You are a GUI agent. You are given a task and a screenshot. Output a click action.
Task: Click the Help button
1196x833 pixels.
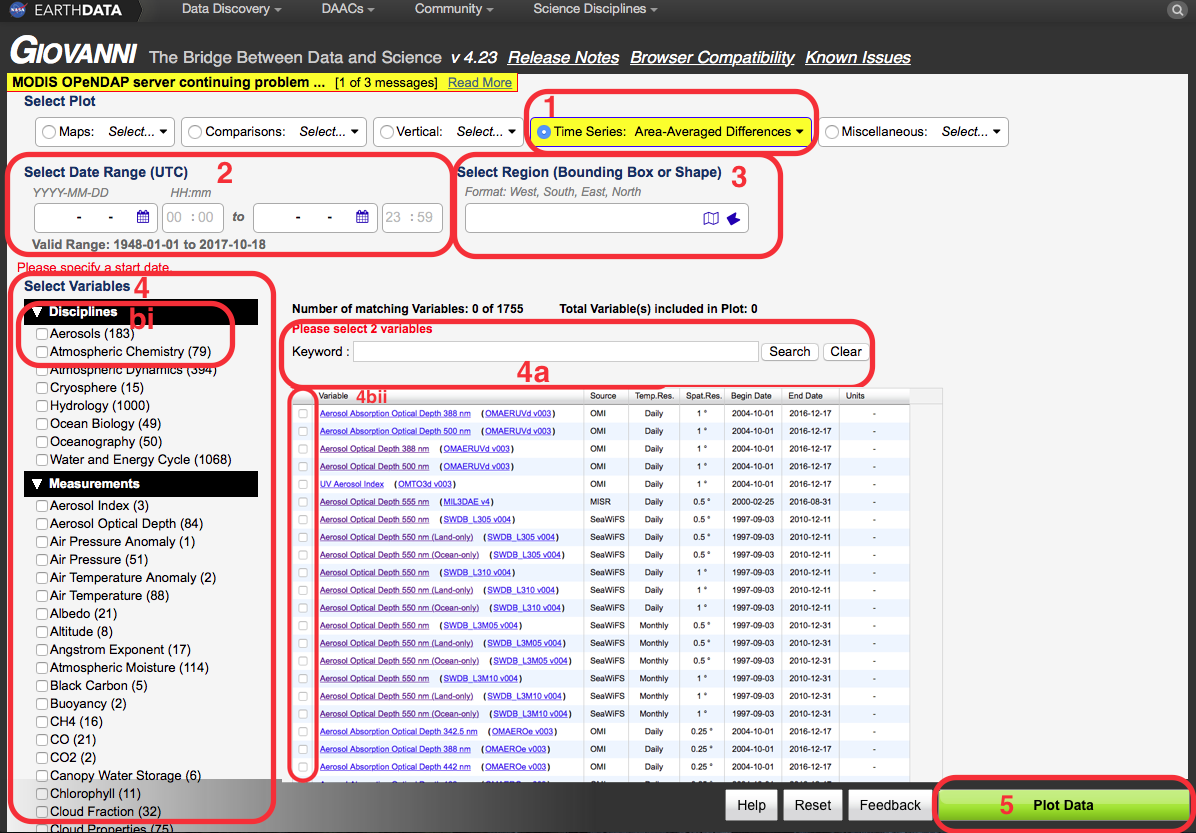751,805
